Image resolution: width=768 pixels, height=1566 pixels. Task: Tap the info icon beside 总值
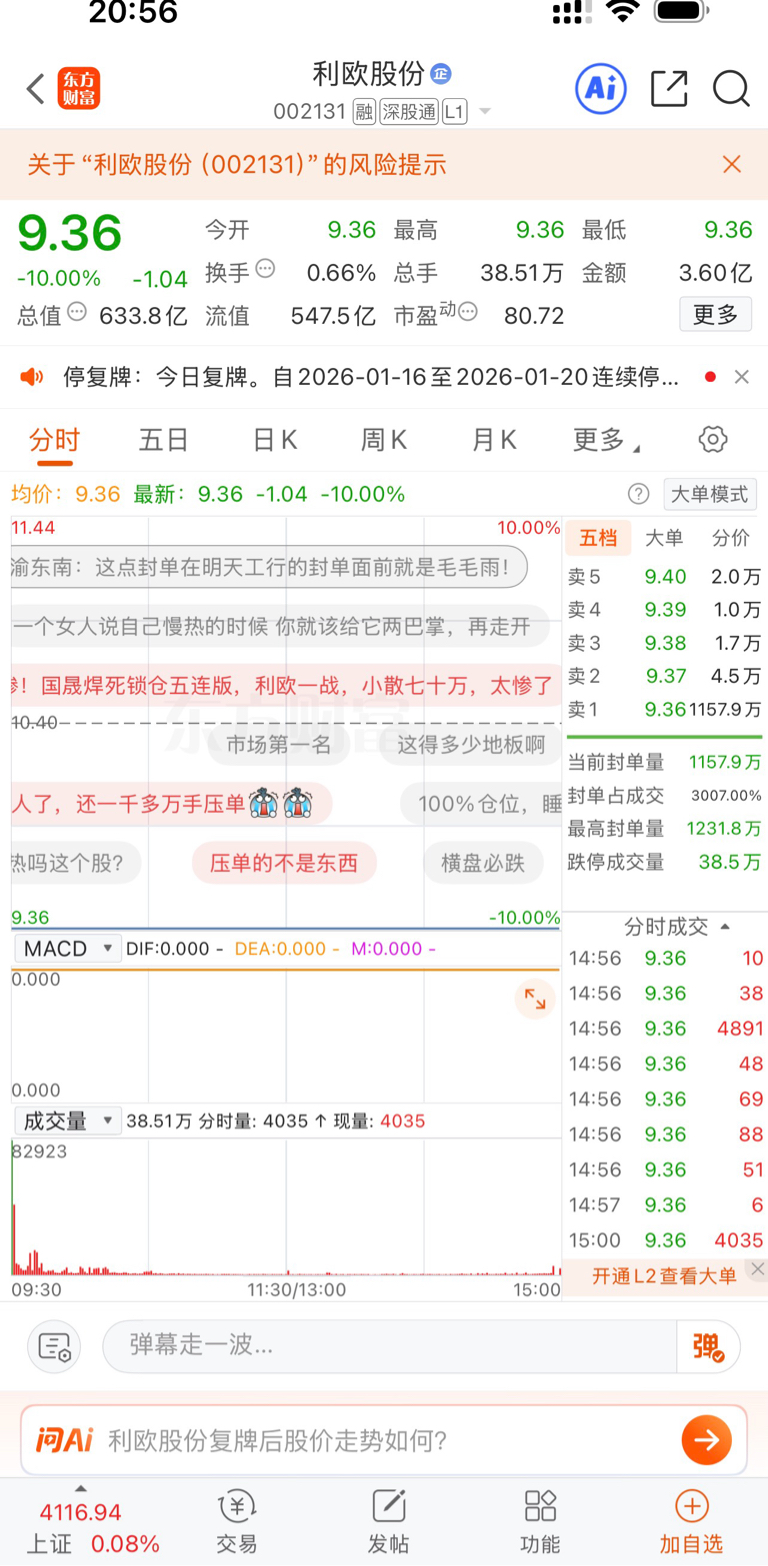pos(77,311)
